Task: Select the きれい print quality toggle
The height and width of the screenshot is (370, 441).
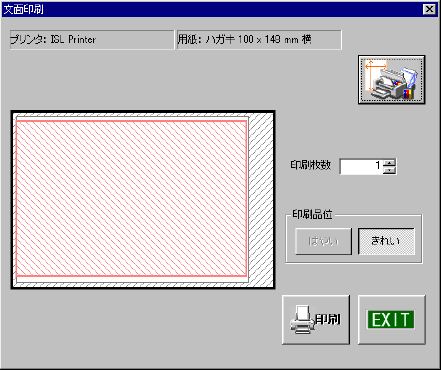Action: [x=386, y=241]
